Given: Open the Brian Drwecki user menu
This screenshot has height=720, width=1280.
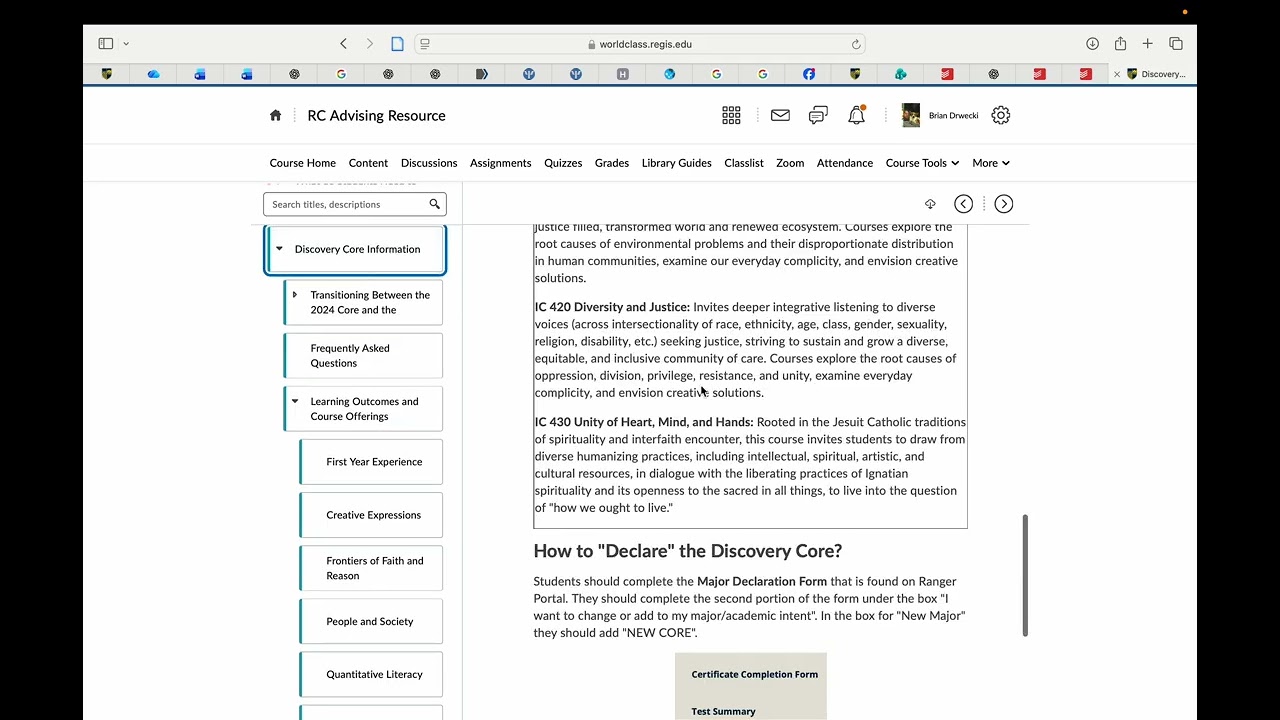Looking at the screenshot, I should [940, 115].
